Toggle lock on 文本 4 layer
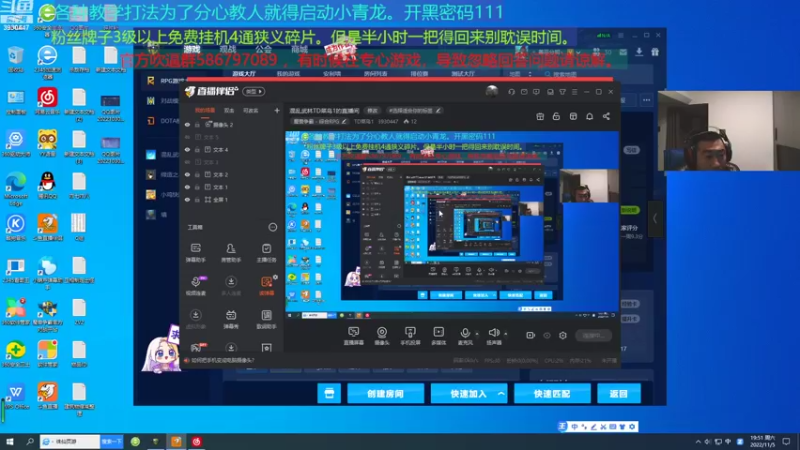 (197, 149)
